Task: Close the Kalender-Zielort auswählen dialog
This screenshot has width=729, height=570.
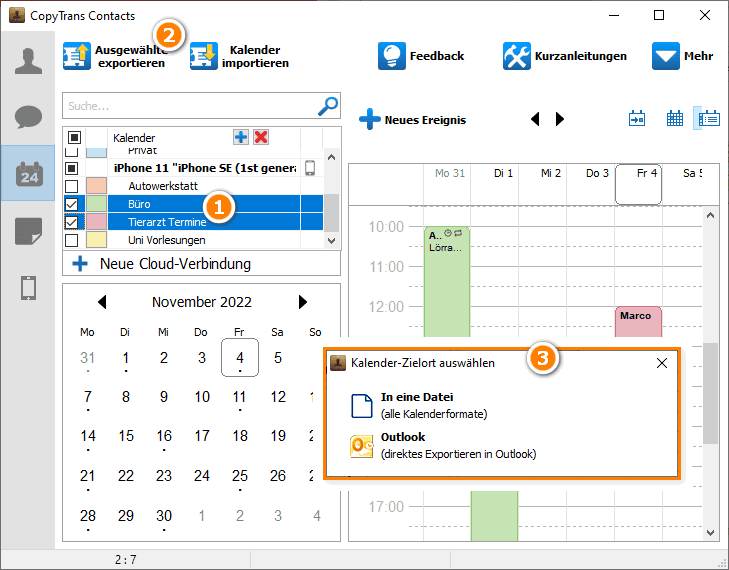Action: pyautogui.click(x=662, y=363)
